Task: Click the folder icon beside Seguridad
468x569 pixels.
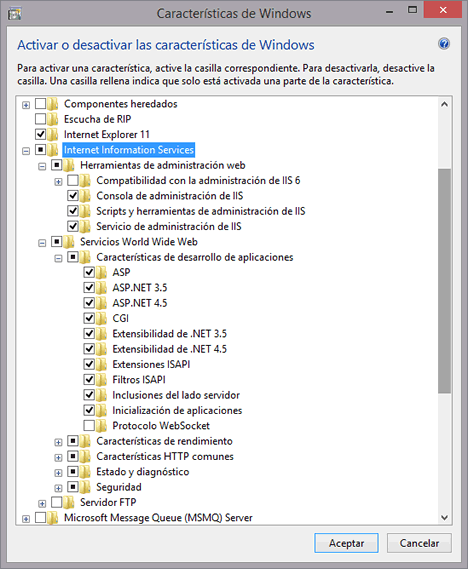Action: (x=85, y=487)
